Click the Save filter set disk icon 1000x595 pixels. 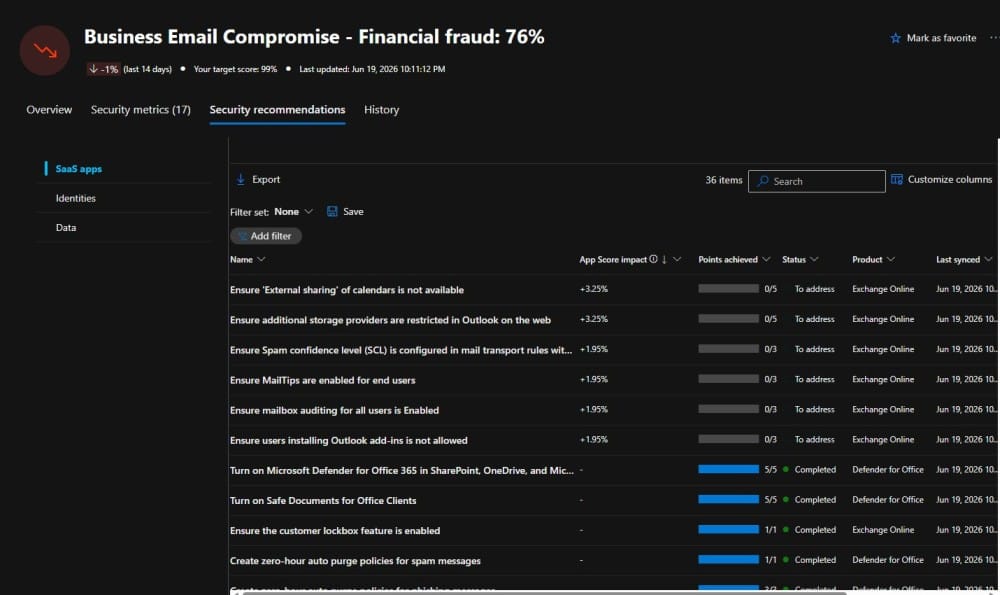tap(332, 212)
